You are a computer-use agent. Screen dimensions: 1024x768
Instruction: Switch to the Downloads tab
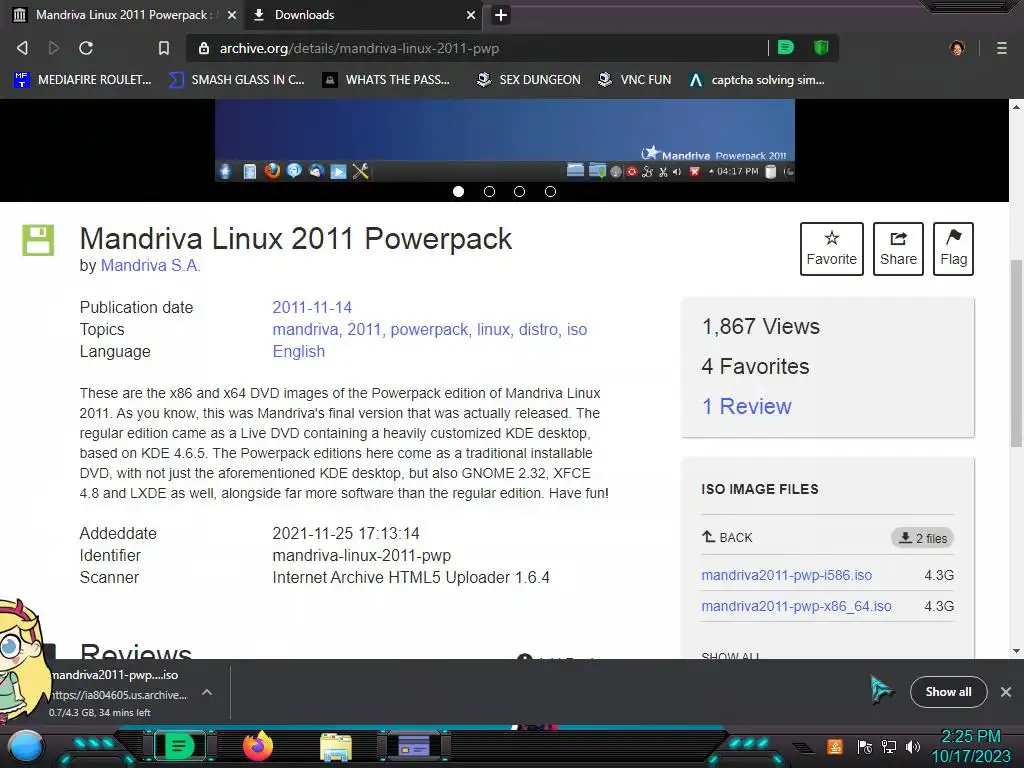363,15
